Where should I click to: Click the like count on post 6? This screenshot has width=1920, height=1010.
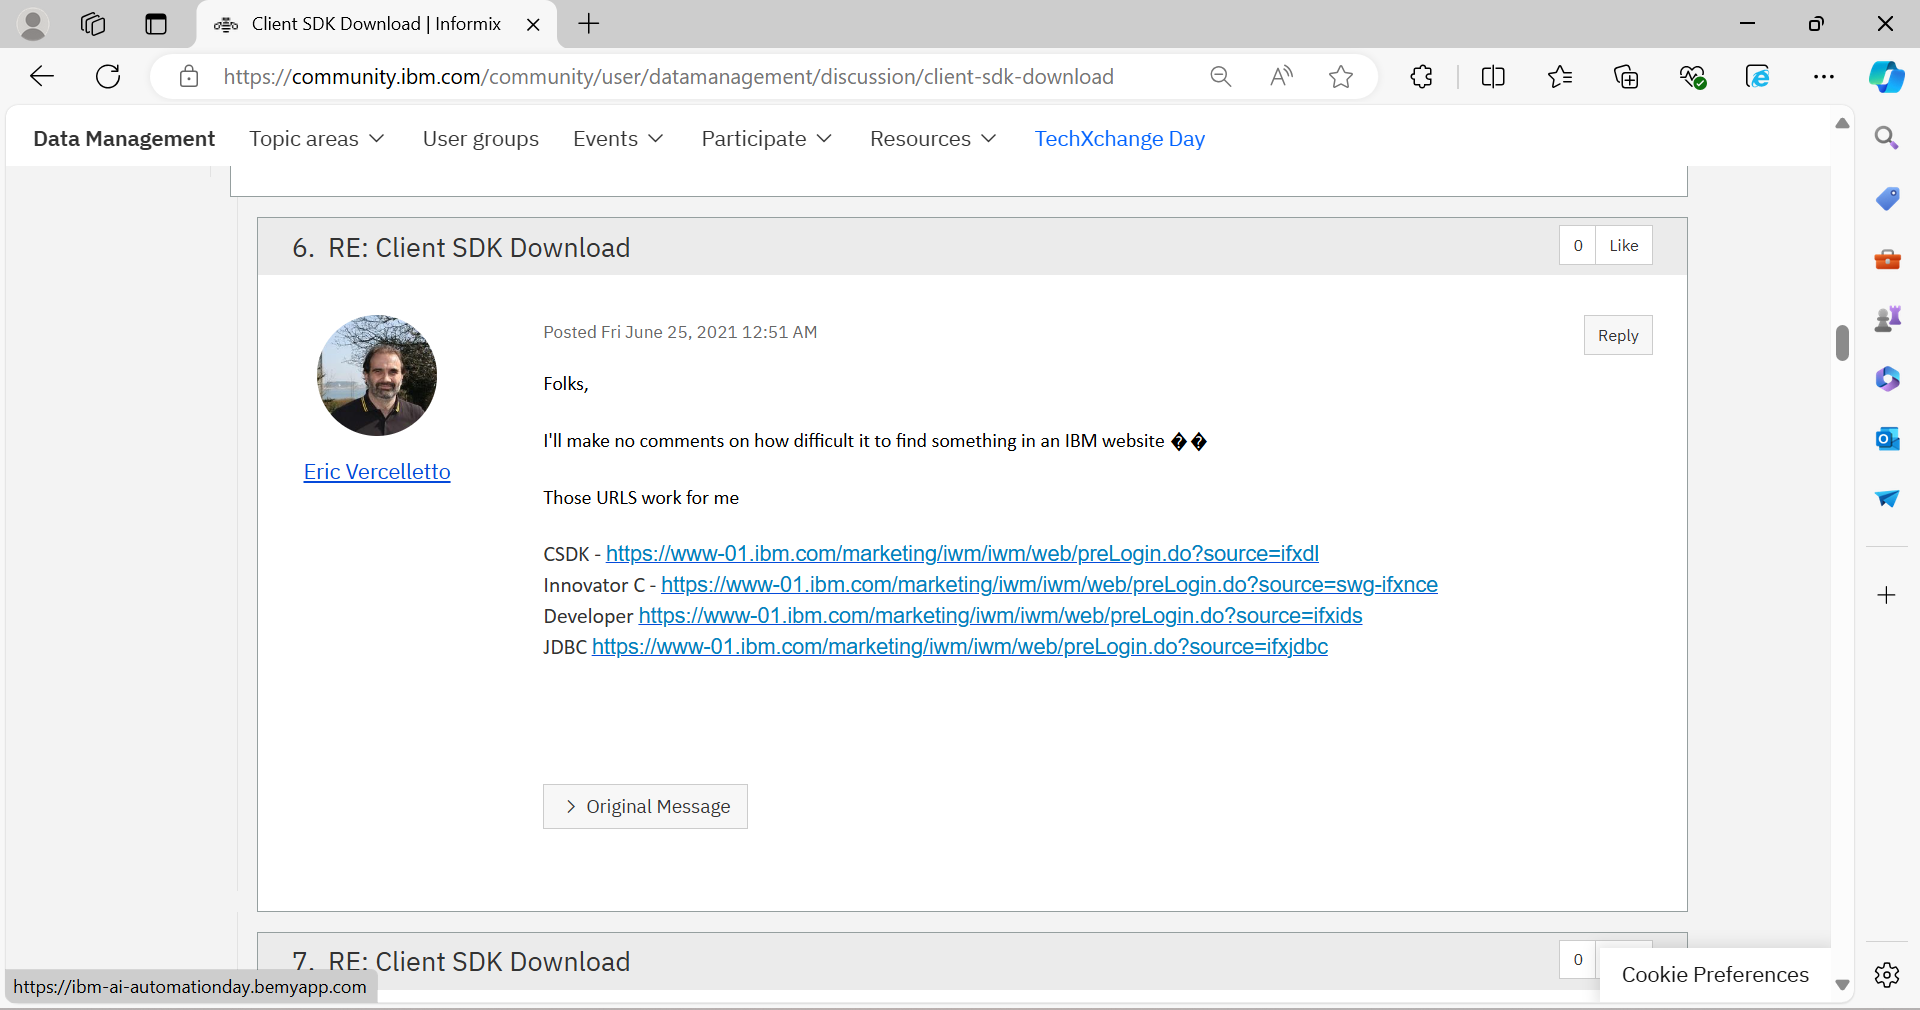point(1578,246)
